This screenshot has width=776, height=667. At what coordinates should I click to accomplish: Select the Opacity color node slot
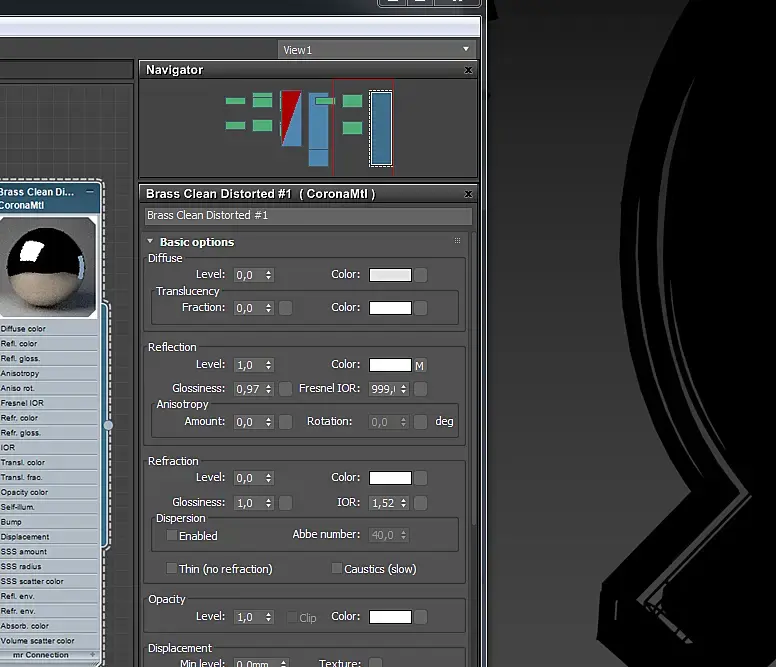(x=48, y=492)
